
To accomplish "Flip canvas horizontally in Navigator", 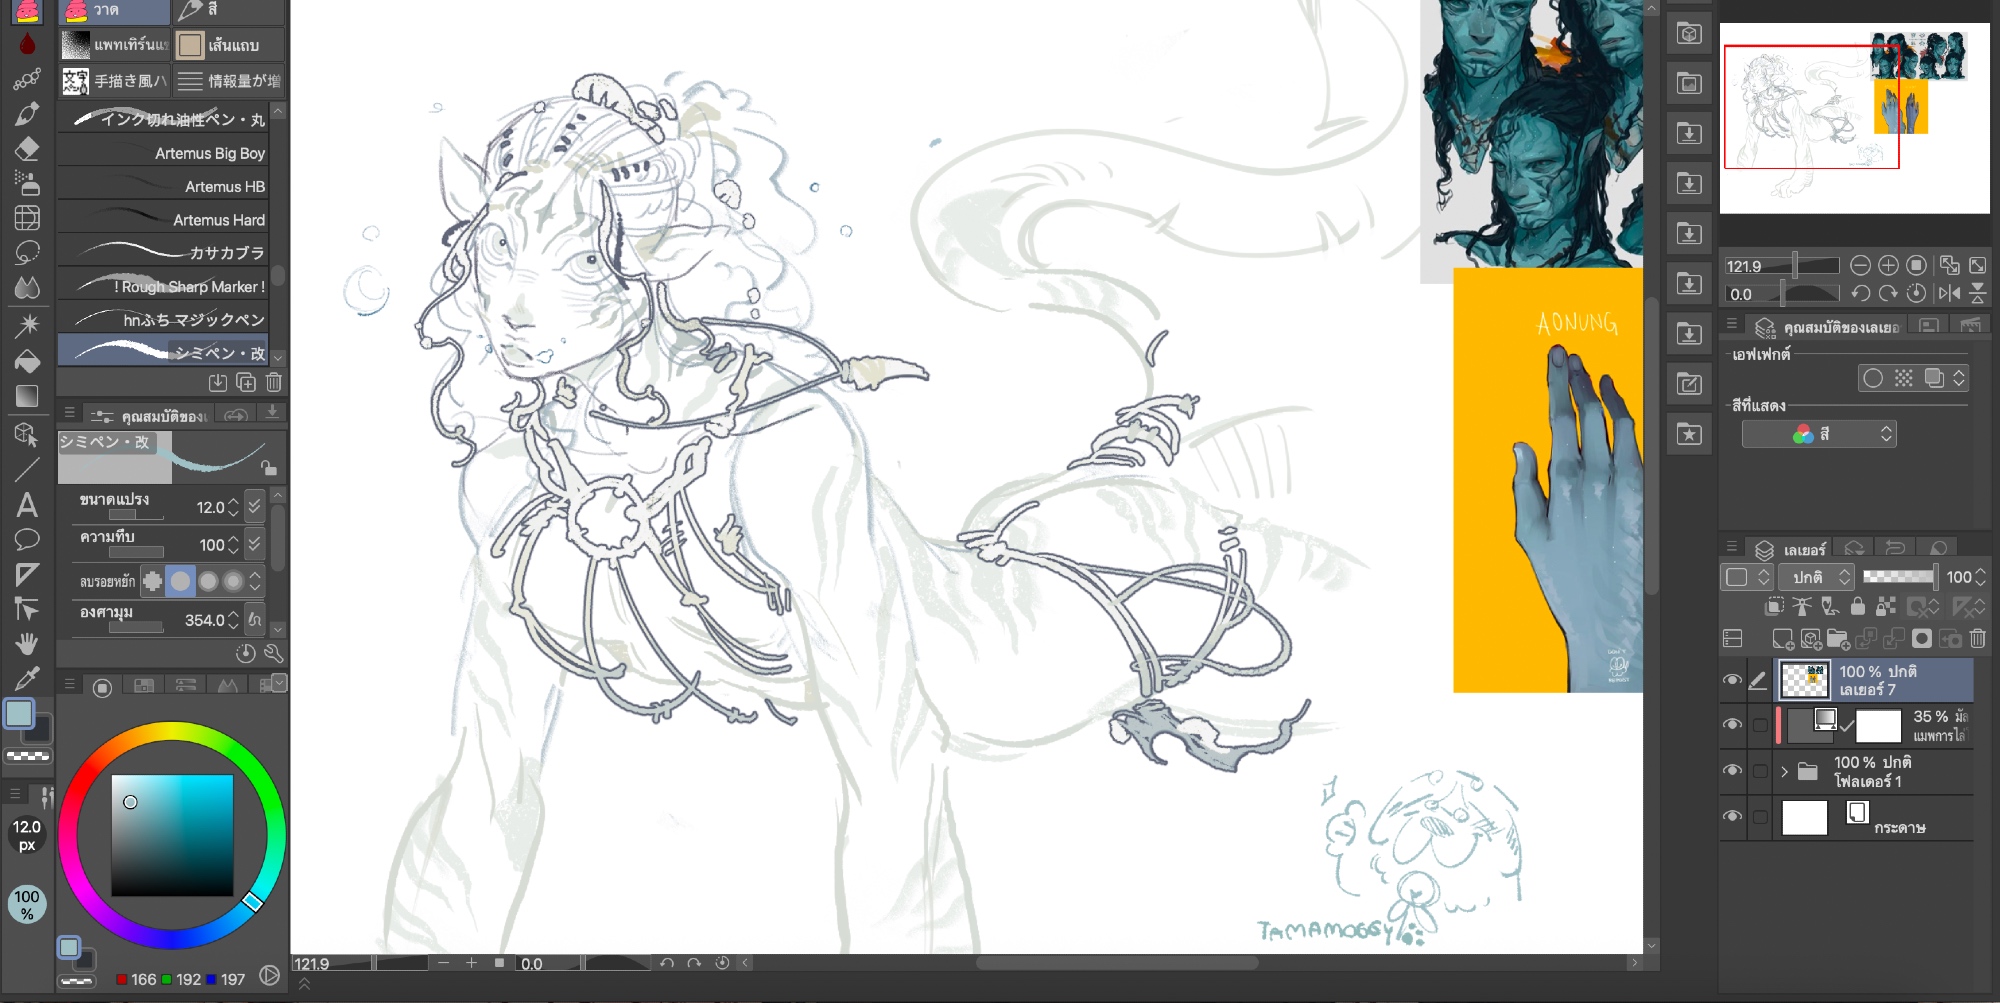I will [x=1949, y=294].
